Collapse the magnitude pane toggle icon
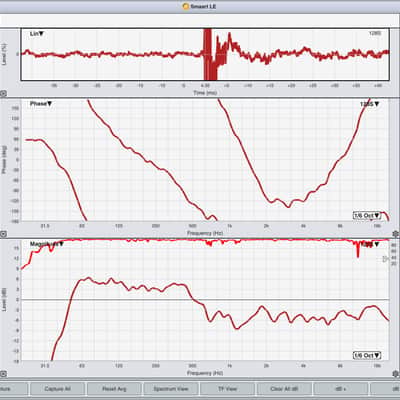Screen dimensions: 400x400 [x=3, y=374]
